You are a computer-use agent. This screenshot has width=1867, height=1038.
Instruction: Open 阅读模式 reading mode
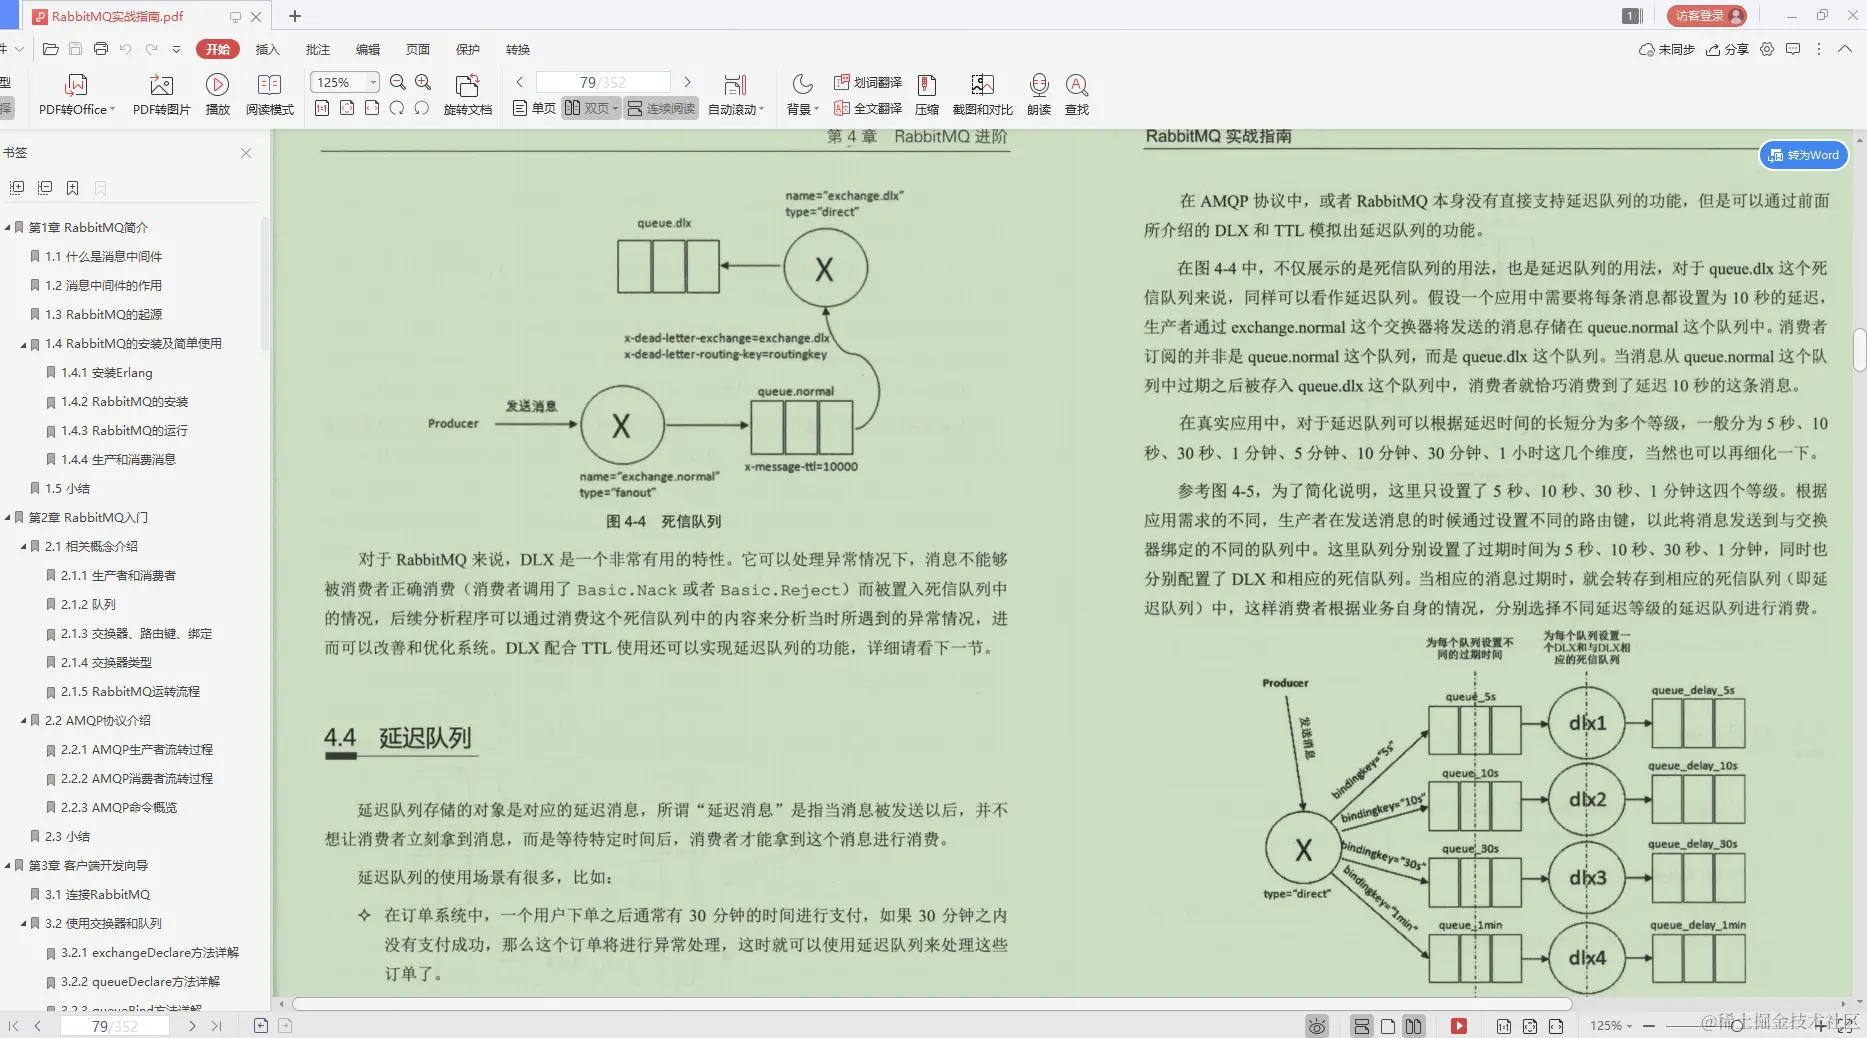(x=269, y=93)
